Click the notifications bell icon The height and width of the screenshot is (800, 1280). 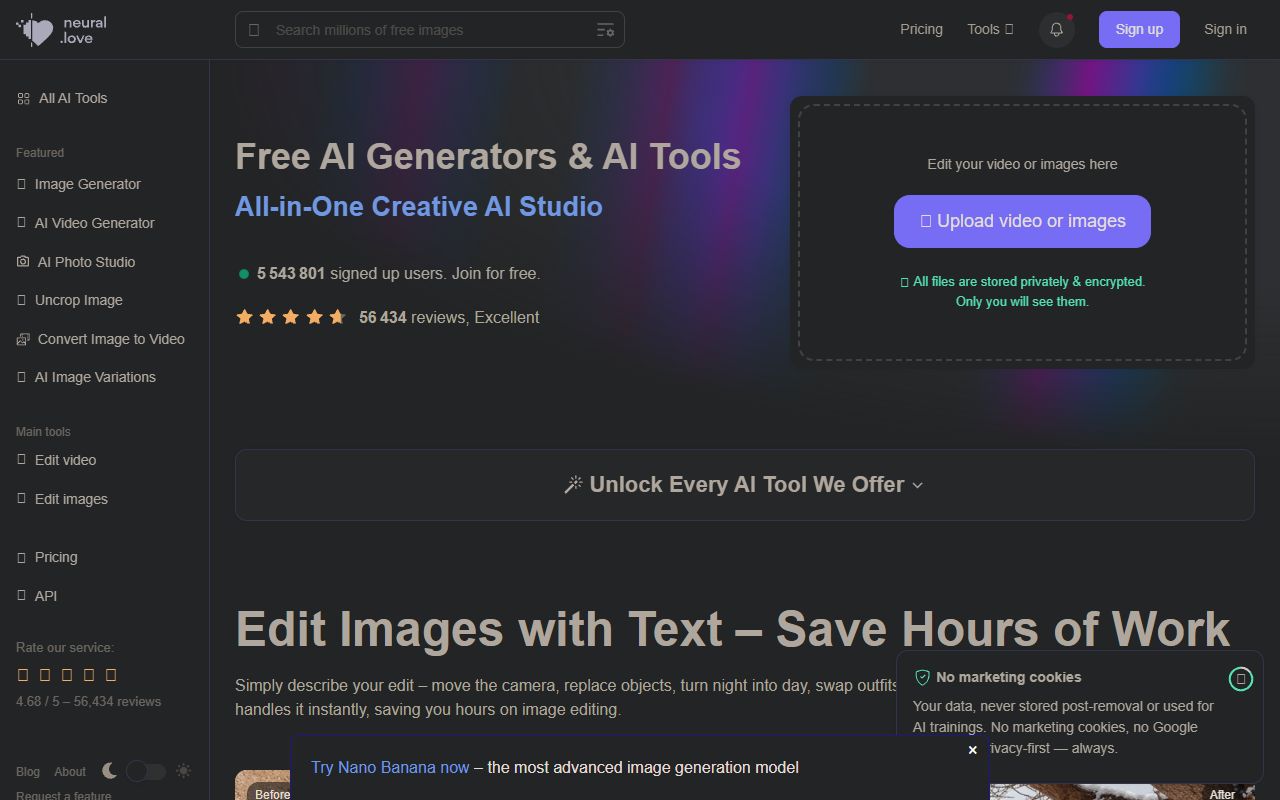click(x=1056, y=29)
